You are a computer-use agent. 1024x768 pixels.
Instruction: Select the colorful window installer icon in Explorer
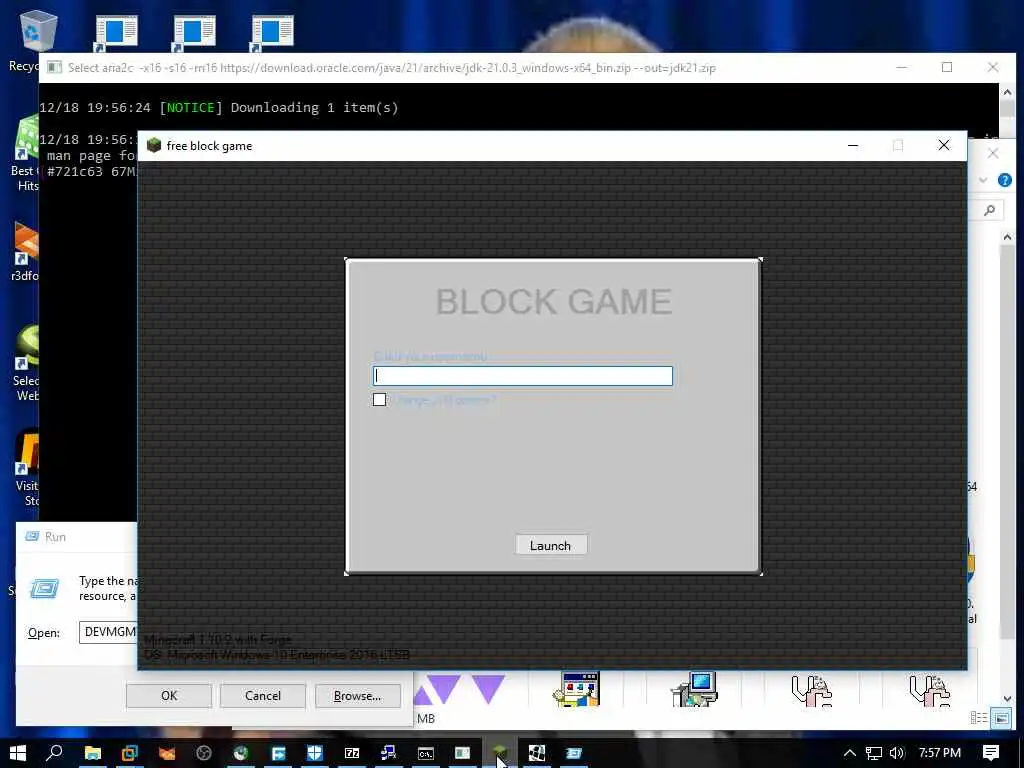(576, 690)
